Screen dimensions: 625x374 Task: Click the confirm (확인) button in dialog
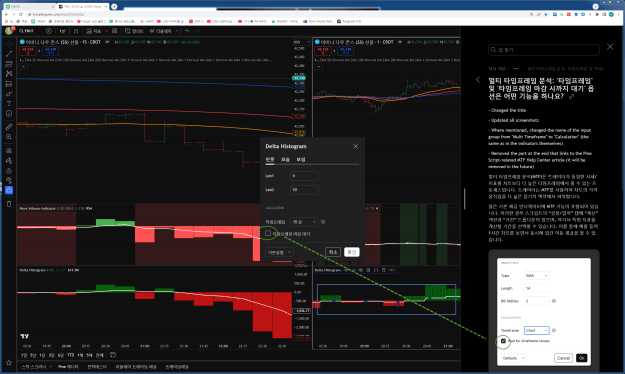click(352, 252)
